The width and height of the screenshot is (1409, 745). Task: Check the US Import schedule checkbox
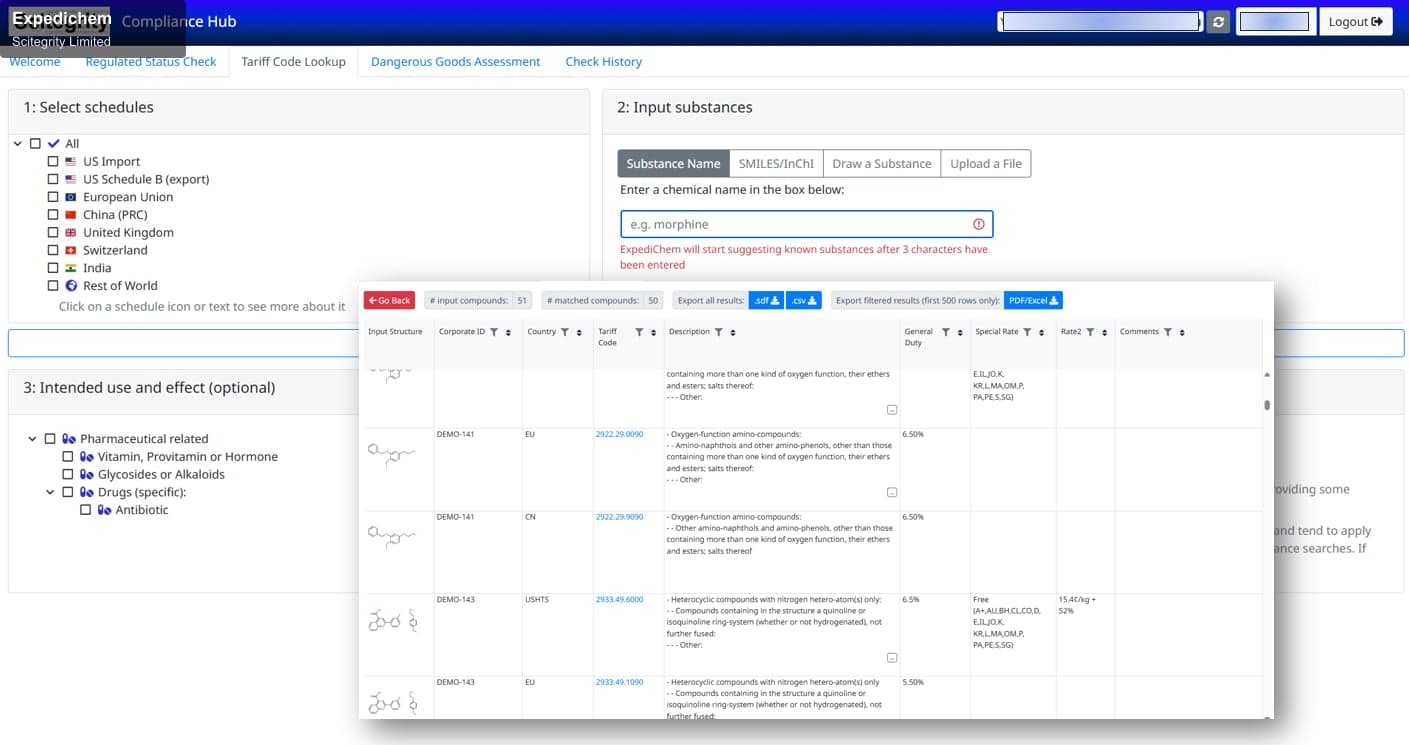click(53, 162)
